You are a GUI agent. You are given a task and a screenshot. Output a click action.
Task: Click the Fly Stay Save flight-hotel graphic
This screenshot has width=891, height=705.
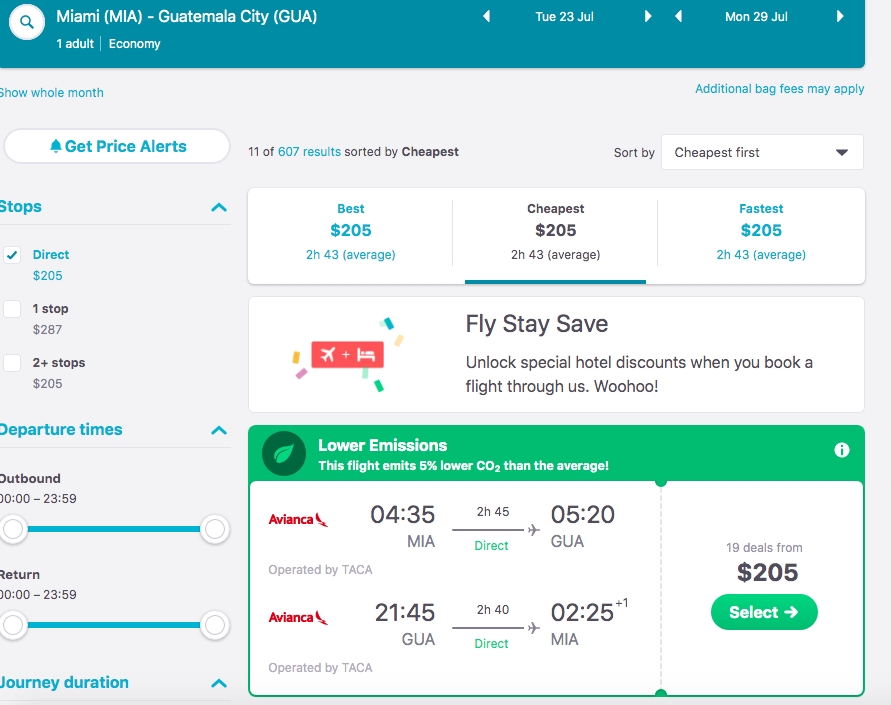[348, 355]
